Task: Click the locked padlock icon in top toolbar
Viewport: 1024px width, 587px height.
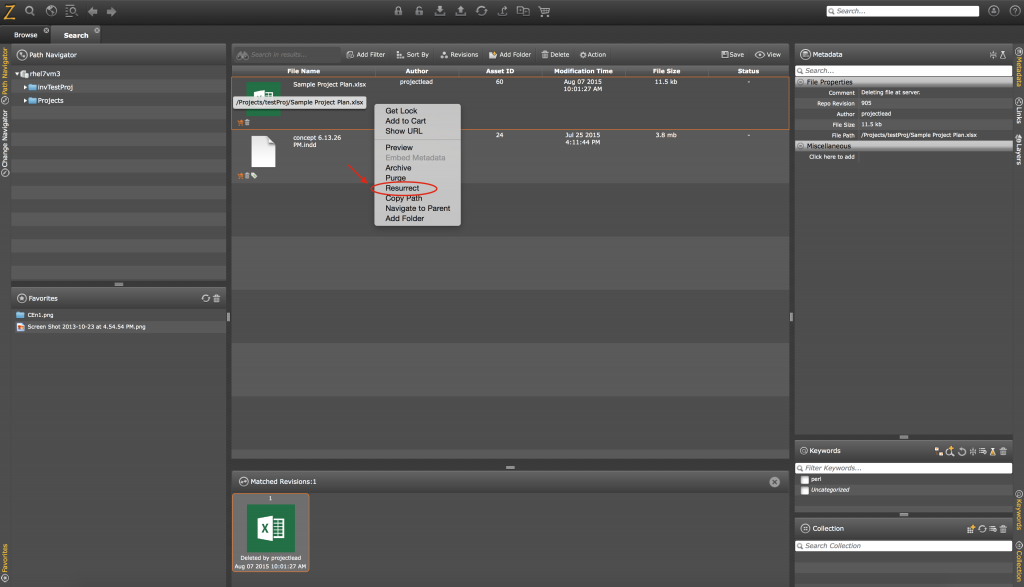Action: coord(397,11)
